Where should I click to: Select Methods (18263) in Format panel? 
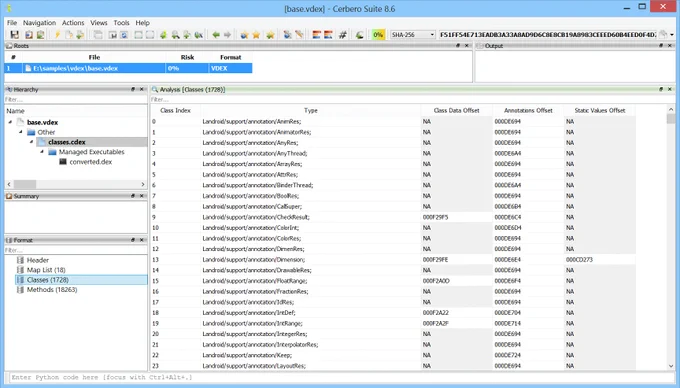pyautogui.click(x=52, y=290)
